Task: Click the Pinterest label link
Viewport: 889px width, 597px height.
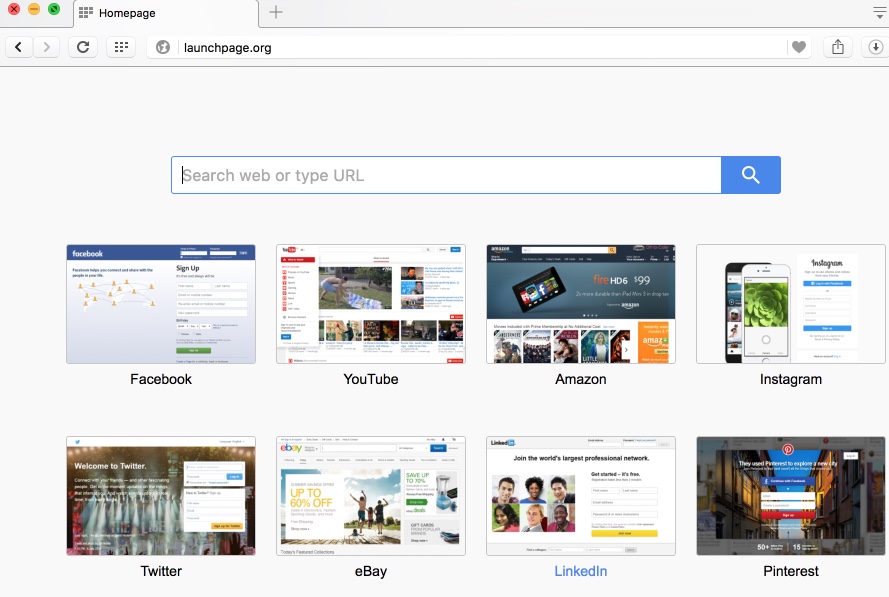Action: point(791,571)
